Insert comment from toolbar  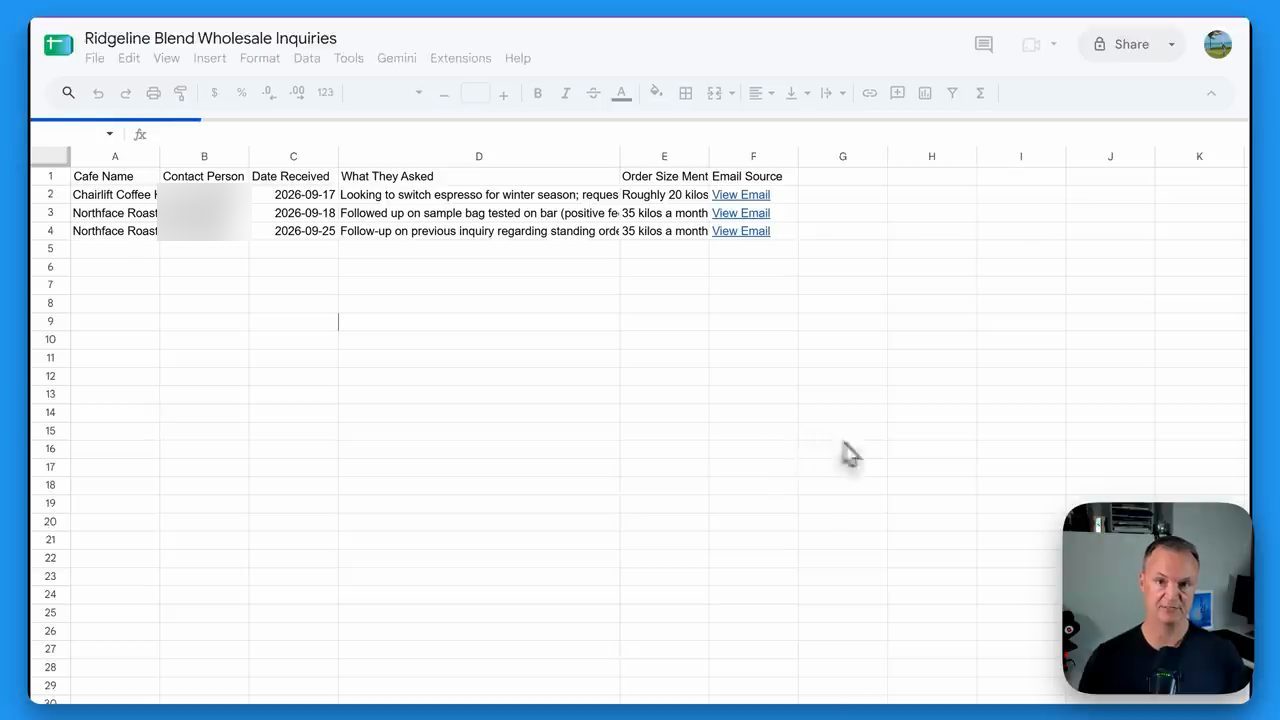898,93
